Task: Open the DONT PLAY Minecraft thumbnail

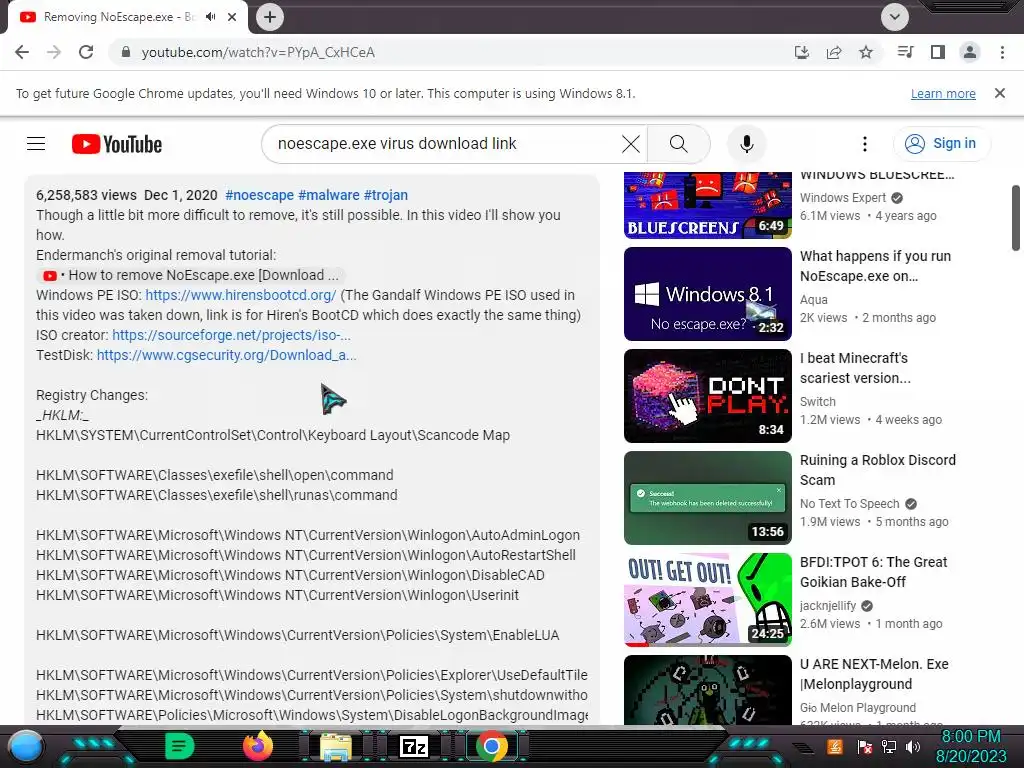Action: [x=707, y=396]
